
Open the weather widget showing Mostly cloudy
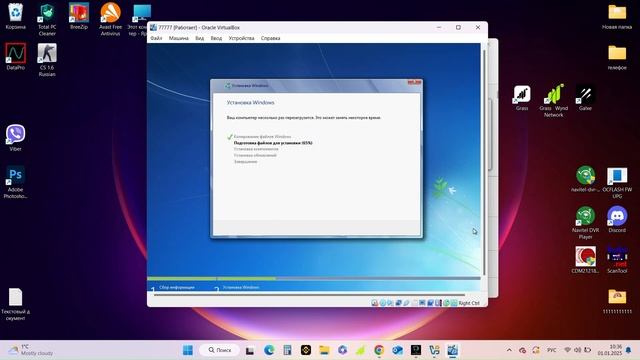(31, 350)
